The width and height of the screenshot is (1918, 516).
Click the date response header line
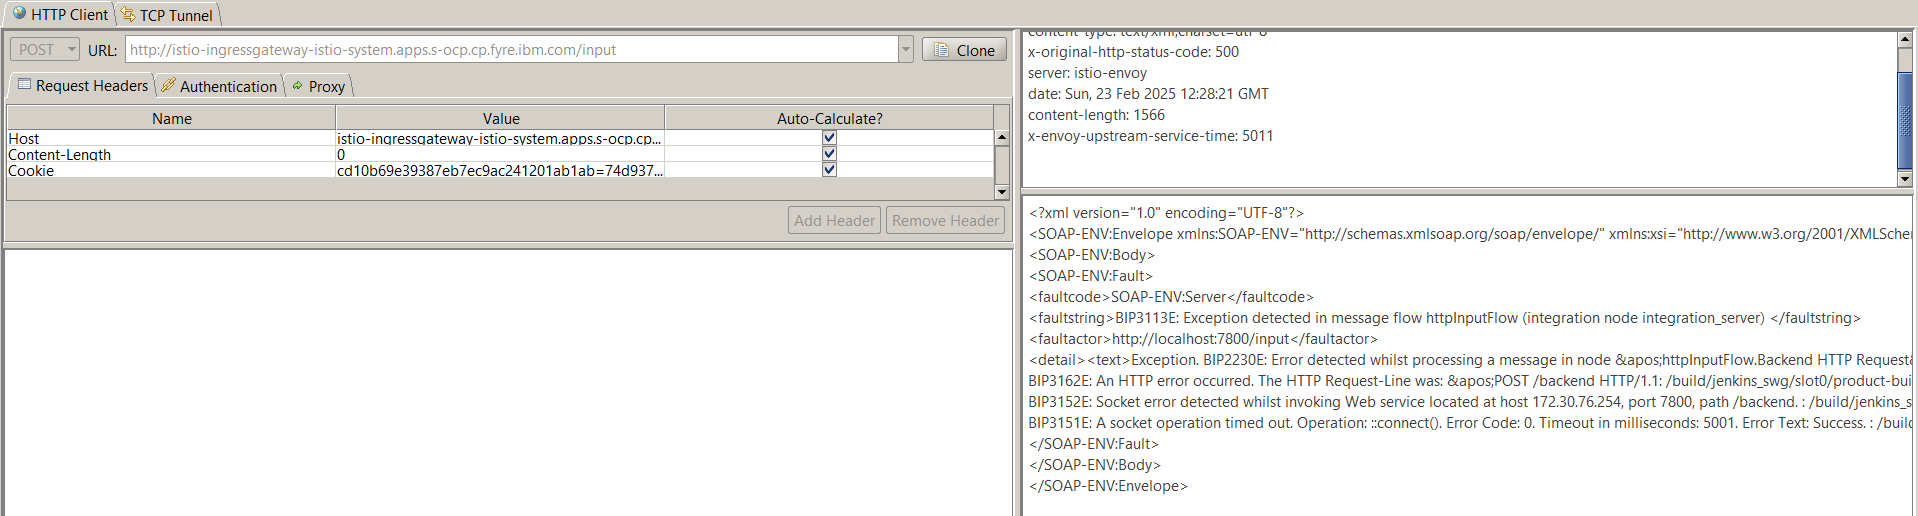pyautogui.click(x=1148, y=94)
